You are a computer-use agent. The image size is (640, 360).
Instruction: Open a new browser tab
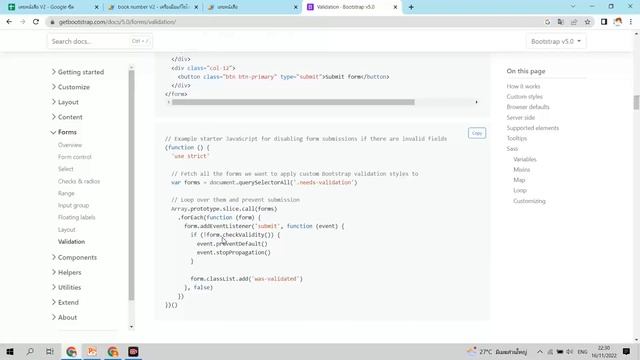(x=411, y=7)
